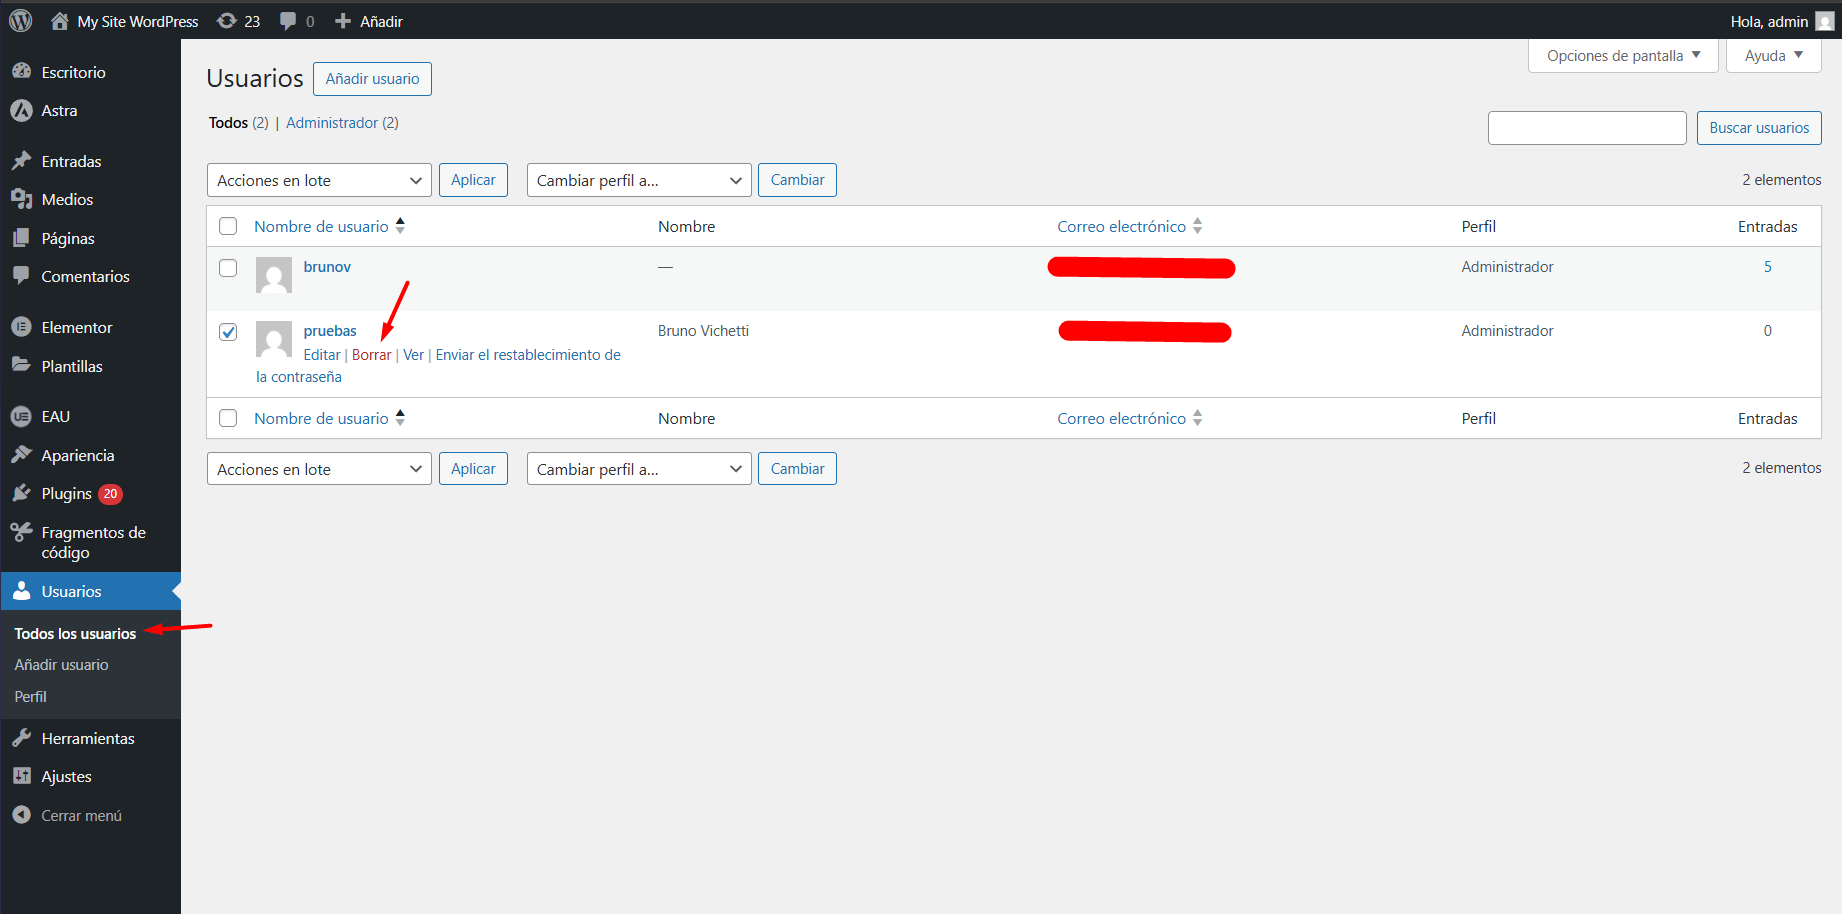This screenshot has width=1842, height=914.
Task: Filter by Administrador users tab
Action: [x=332, y=123]
